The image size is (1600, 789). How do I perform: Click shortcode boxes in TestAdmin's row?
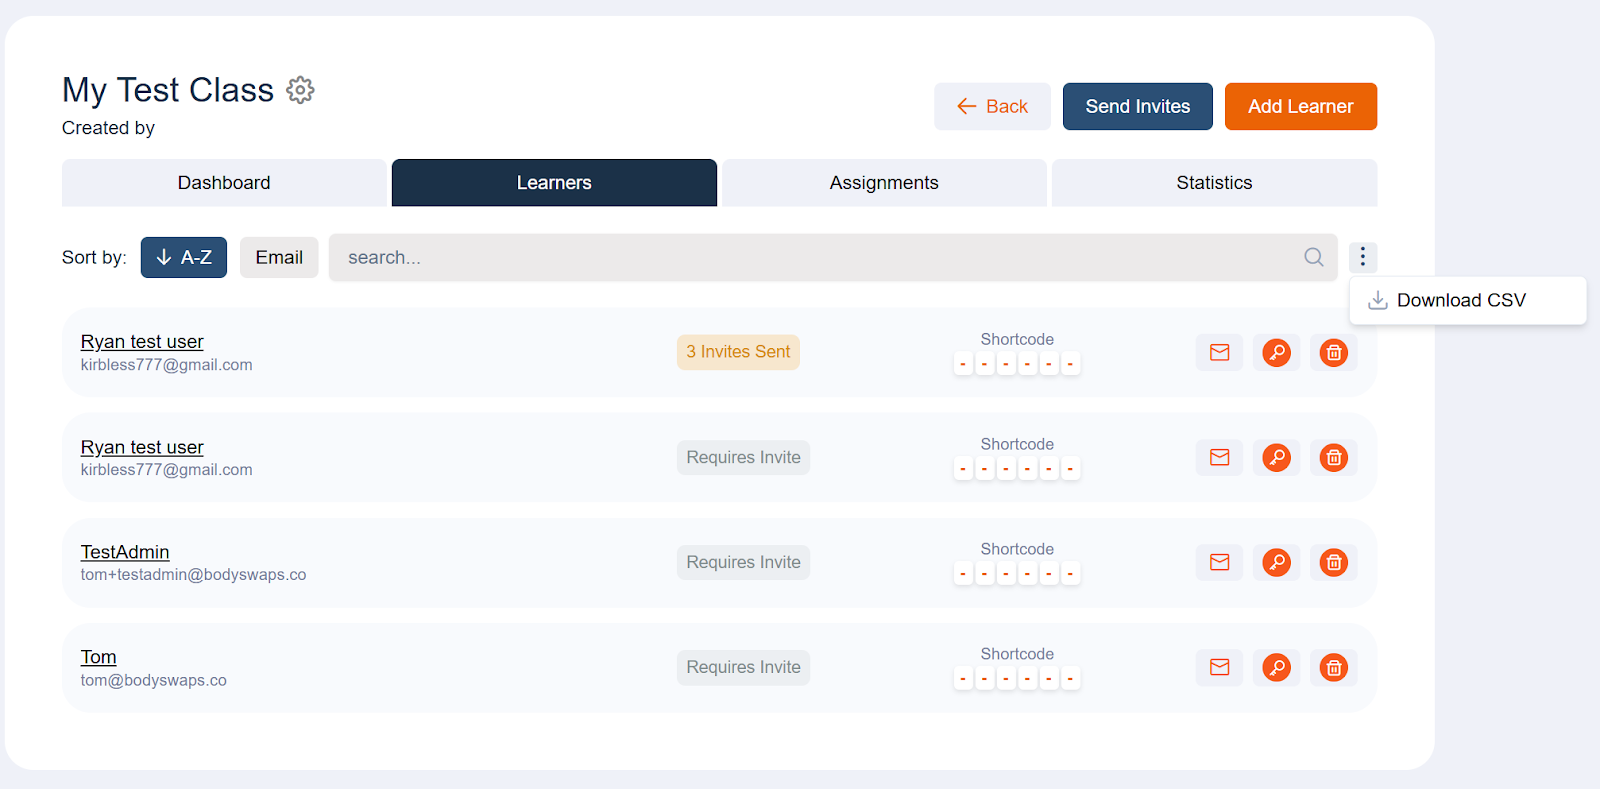point(1017,574)
